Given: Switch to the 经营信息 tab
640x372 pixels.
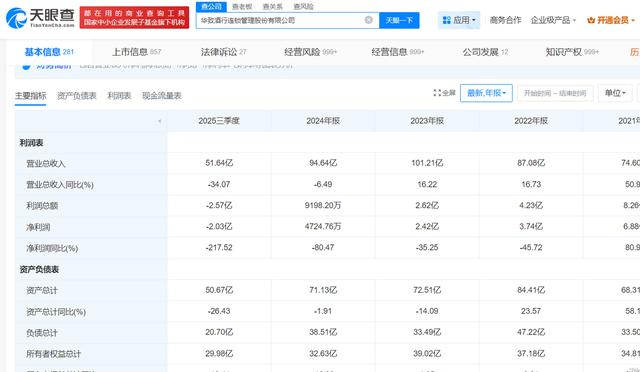Looking at the screenshot, I should click(398, 52).
